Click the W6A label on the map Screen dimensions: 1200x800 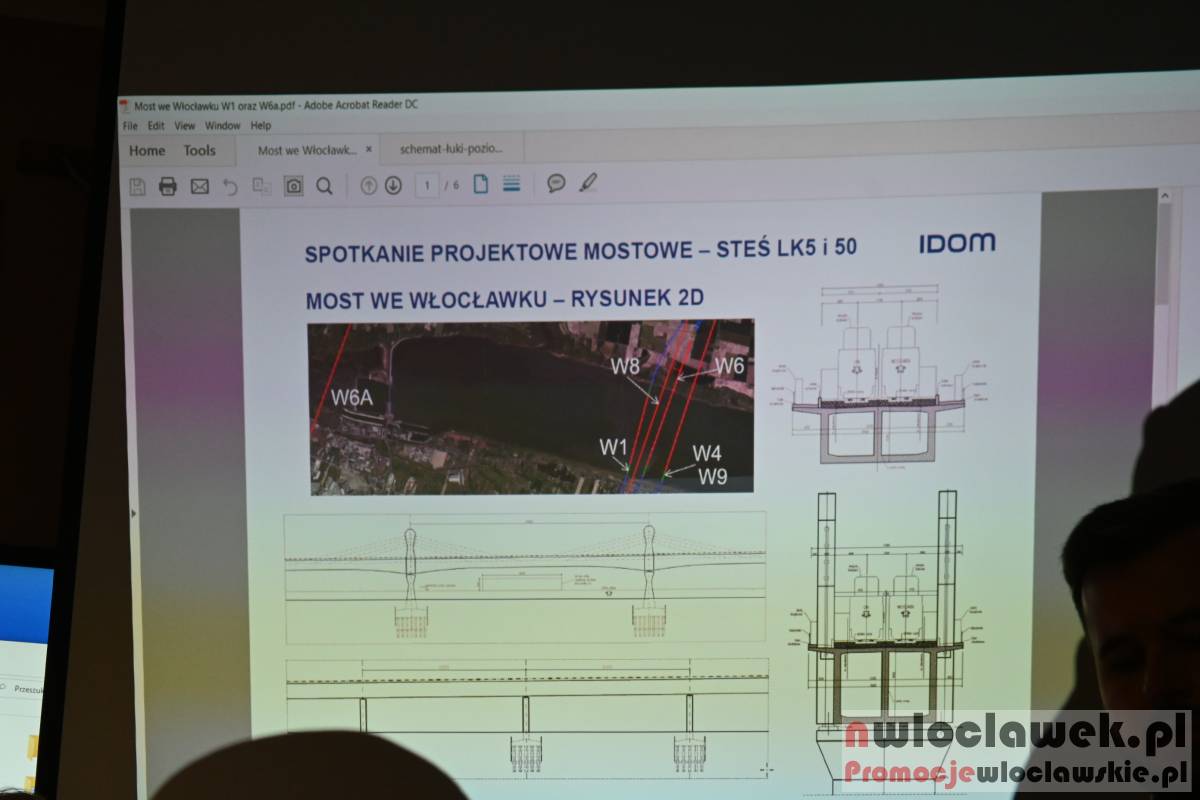352,397
